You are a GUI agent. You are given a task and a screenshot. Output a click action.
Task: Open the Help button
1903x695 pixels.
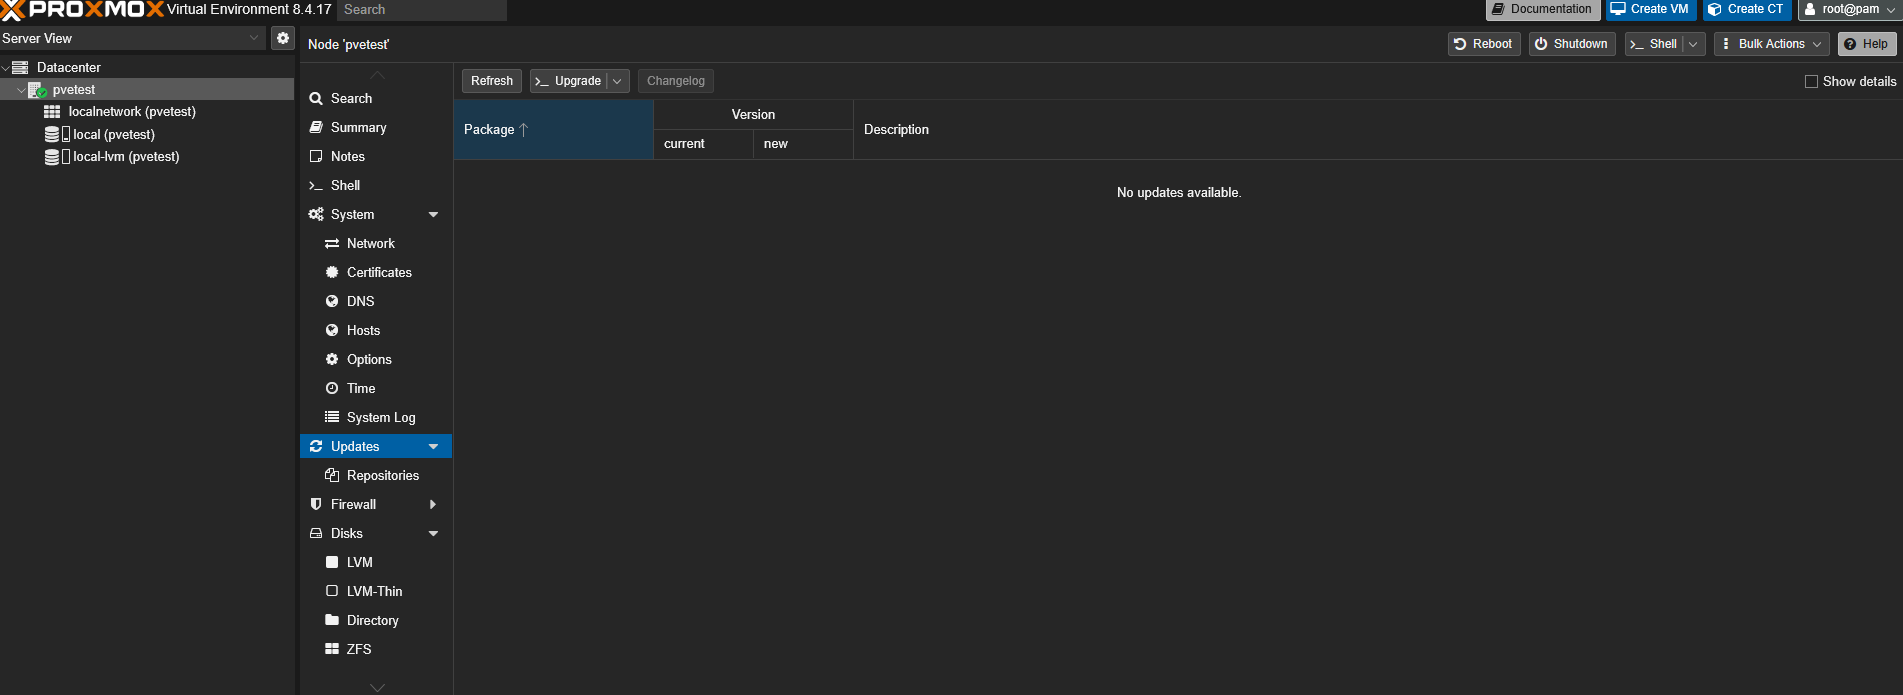click(x=1866, y=44)
